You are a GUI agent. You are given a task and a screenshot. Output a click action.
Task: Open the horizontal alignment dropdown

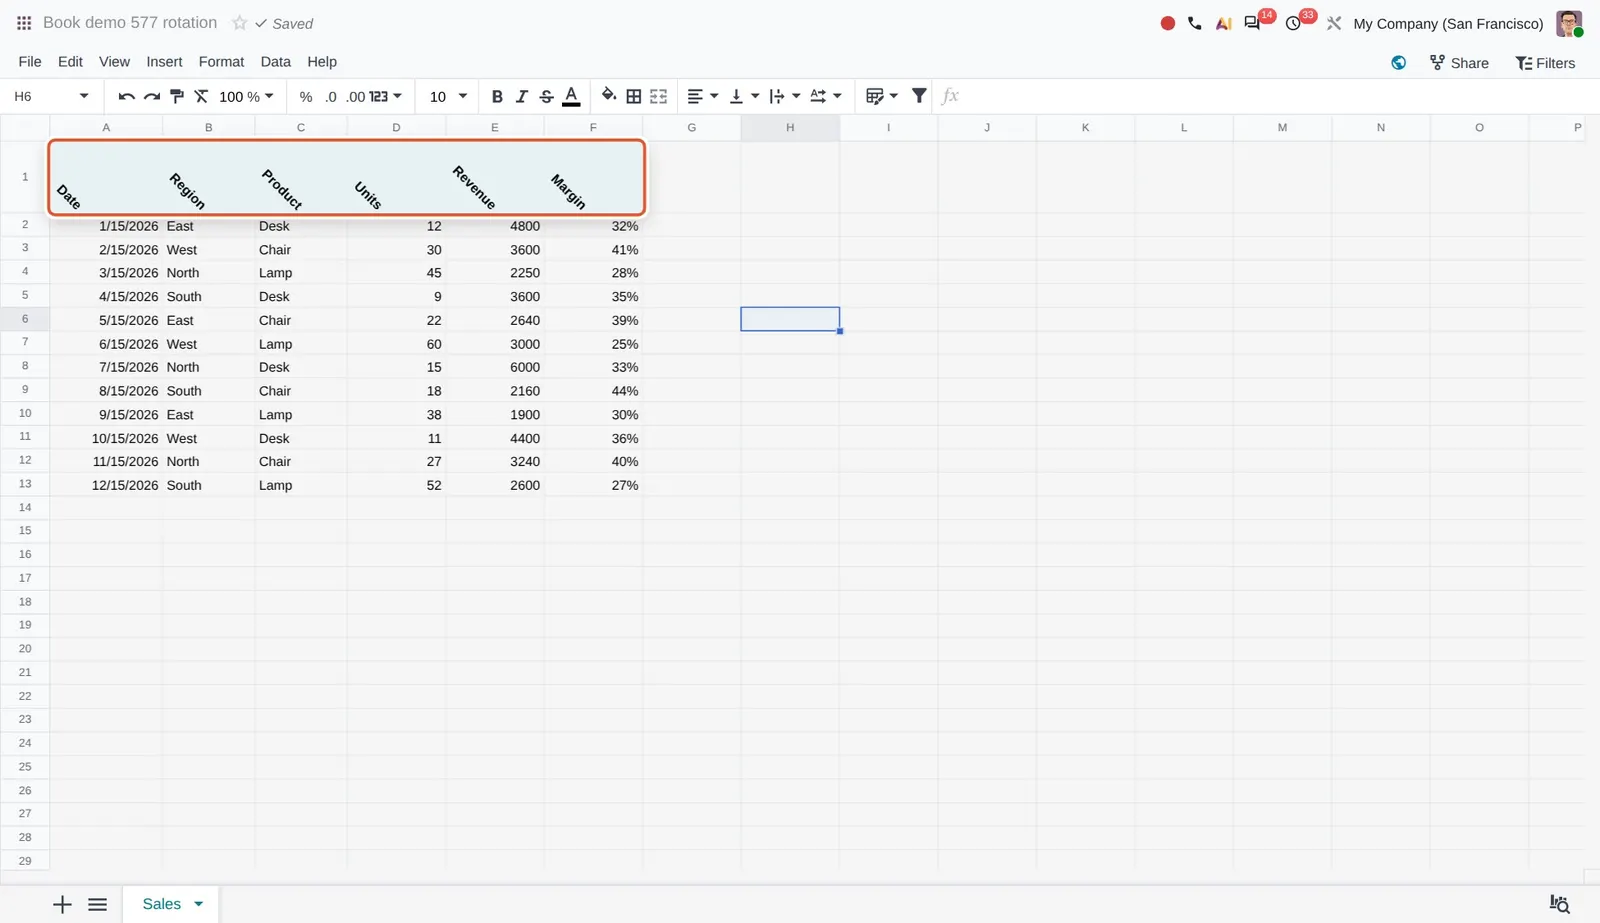tap(702, 96)
